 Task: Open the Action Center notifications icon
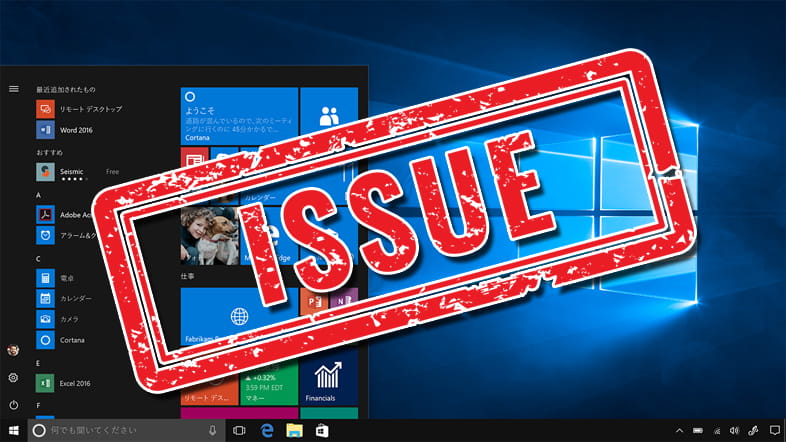[x=775, y=430]
